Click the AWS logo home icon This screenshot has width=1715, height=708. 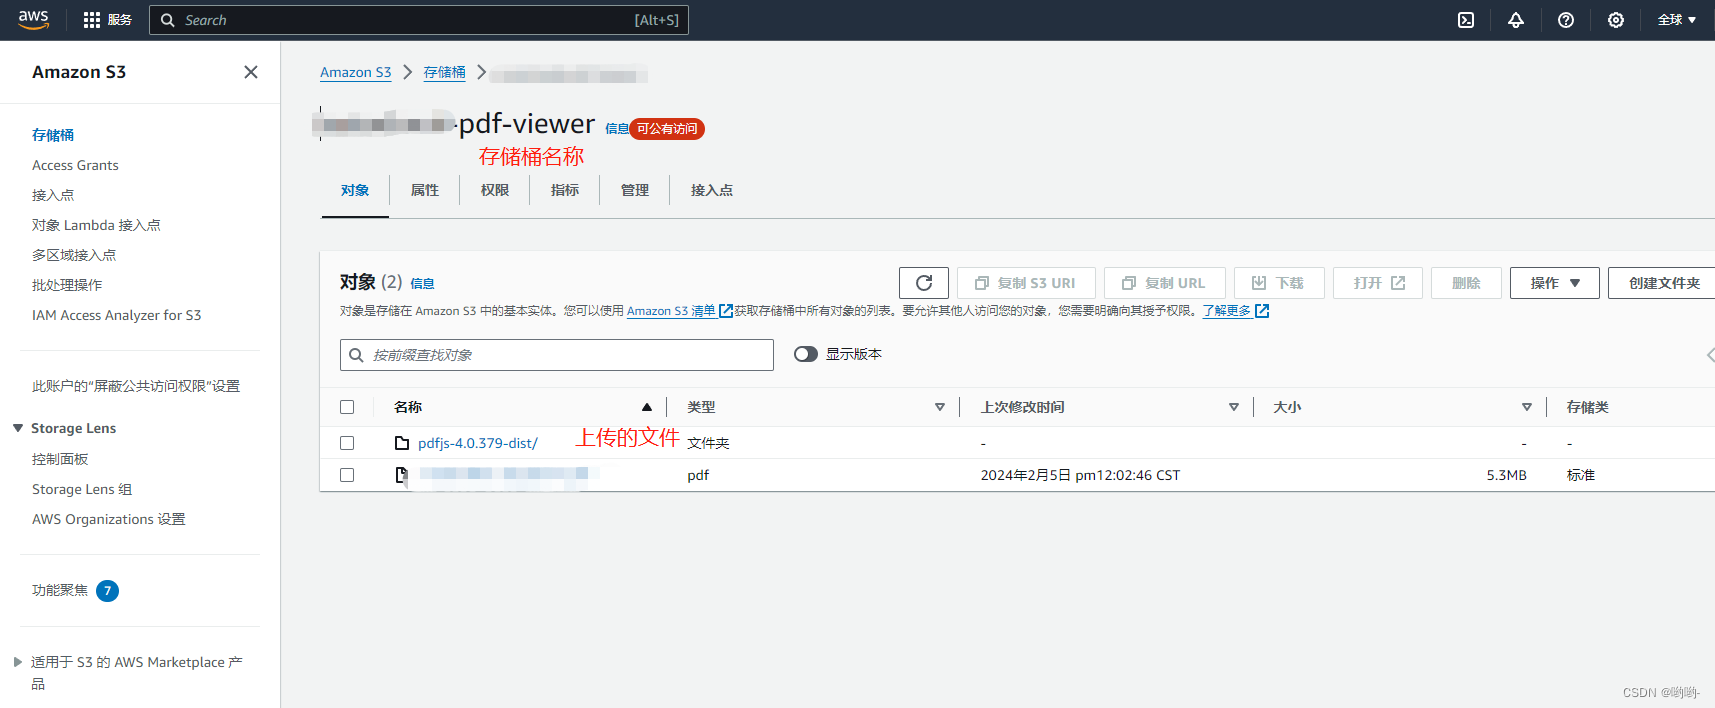[x=33, y=20]
